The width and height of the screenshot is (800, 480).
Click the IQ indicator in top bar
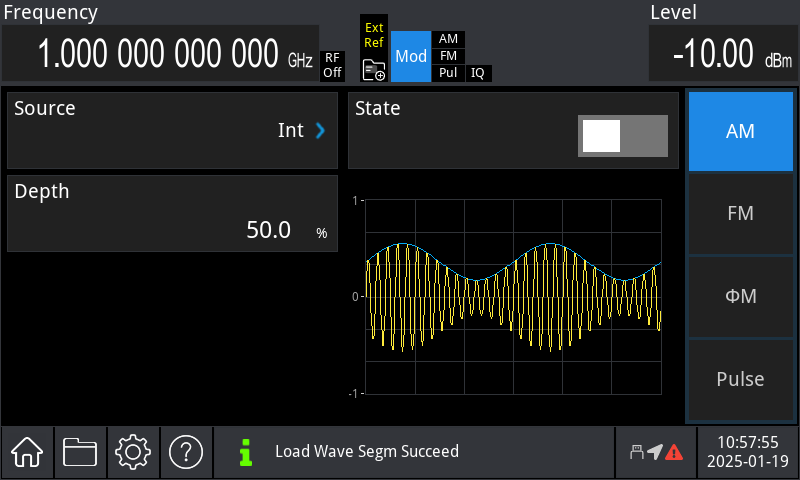[478, 73]
